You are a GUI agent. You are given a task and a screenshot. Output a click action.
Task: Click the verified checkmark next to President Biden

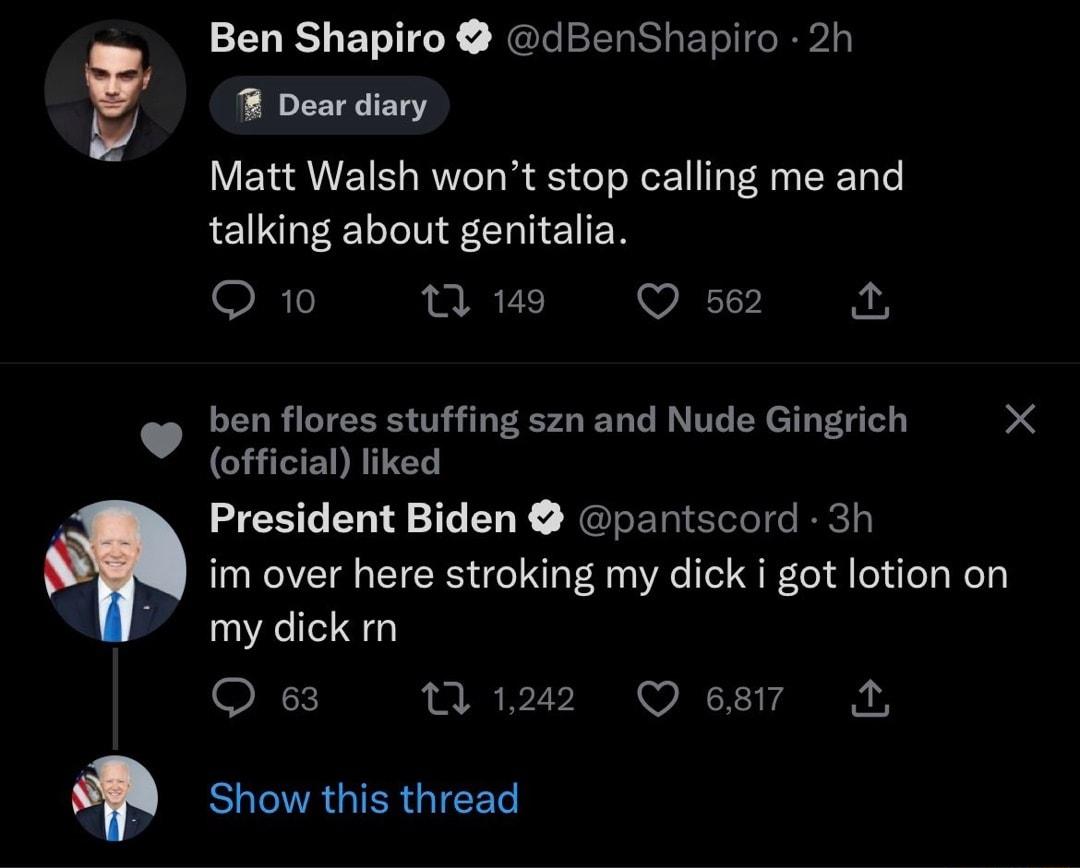[x=543, y=518]
